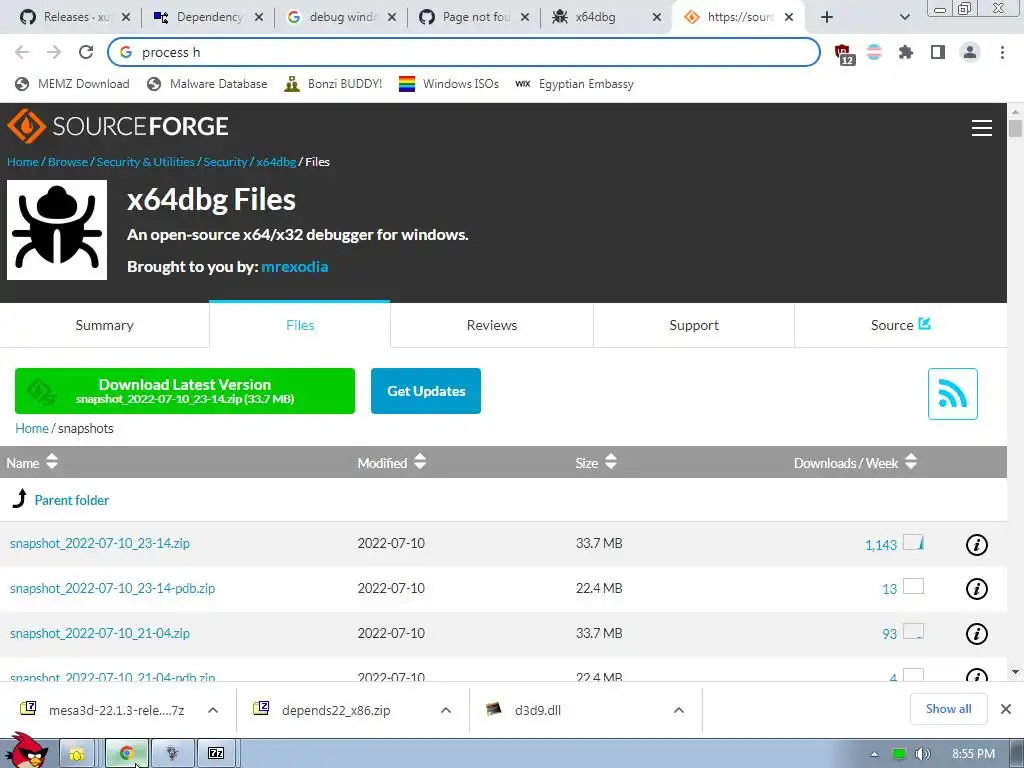Screen dimensions: 1024x768
Task: Open the Chrome profile avatar
Action: click(x=970, y=52)
